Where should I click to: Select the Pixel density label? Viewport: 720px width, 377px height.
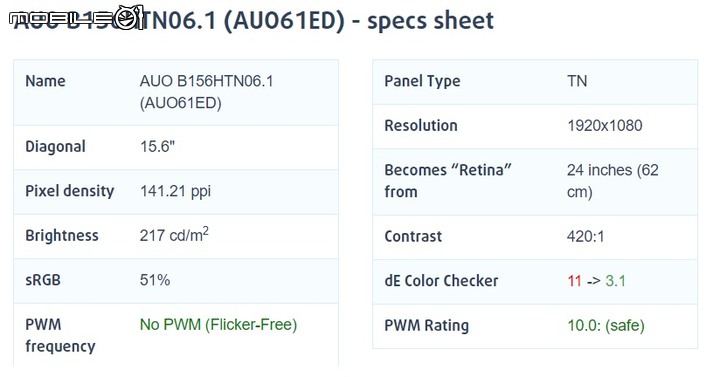[x=69, y=191]
